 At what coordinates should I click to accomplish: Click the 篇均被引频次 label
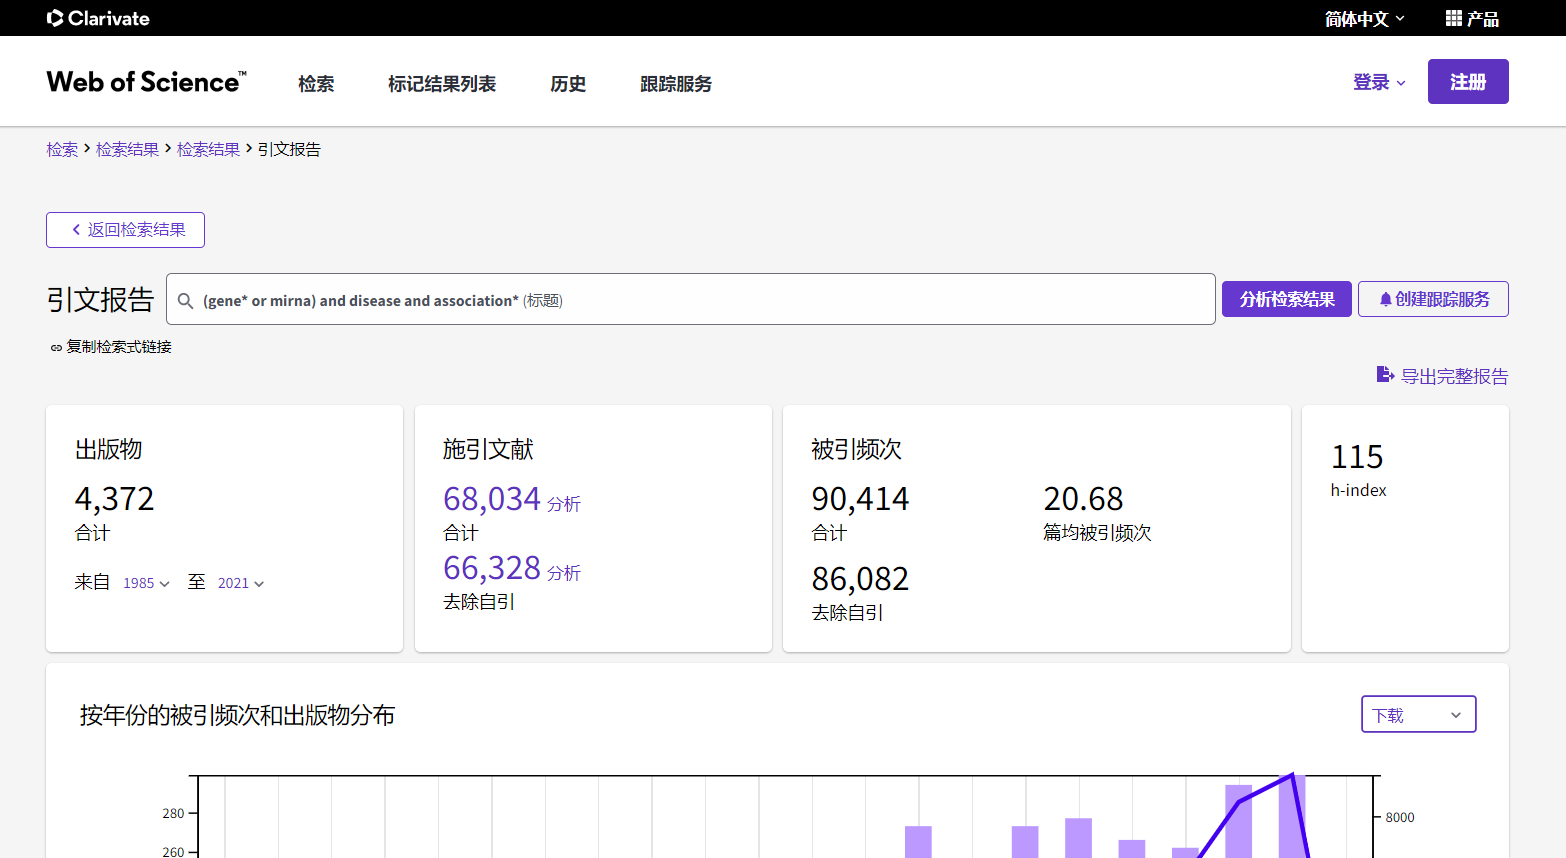click(1097, 533)
